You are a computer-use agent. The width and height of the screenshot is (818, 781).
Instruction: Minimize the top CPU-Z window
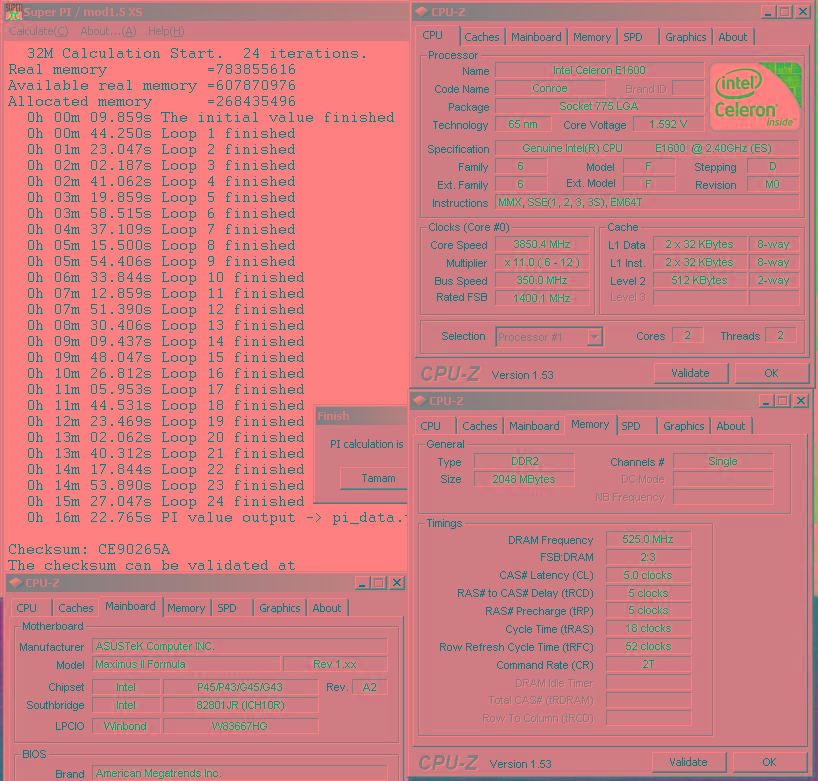click(767, 12)
